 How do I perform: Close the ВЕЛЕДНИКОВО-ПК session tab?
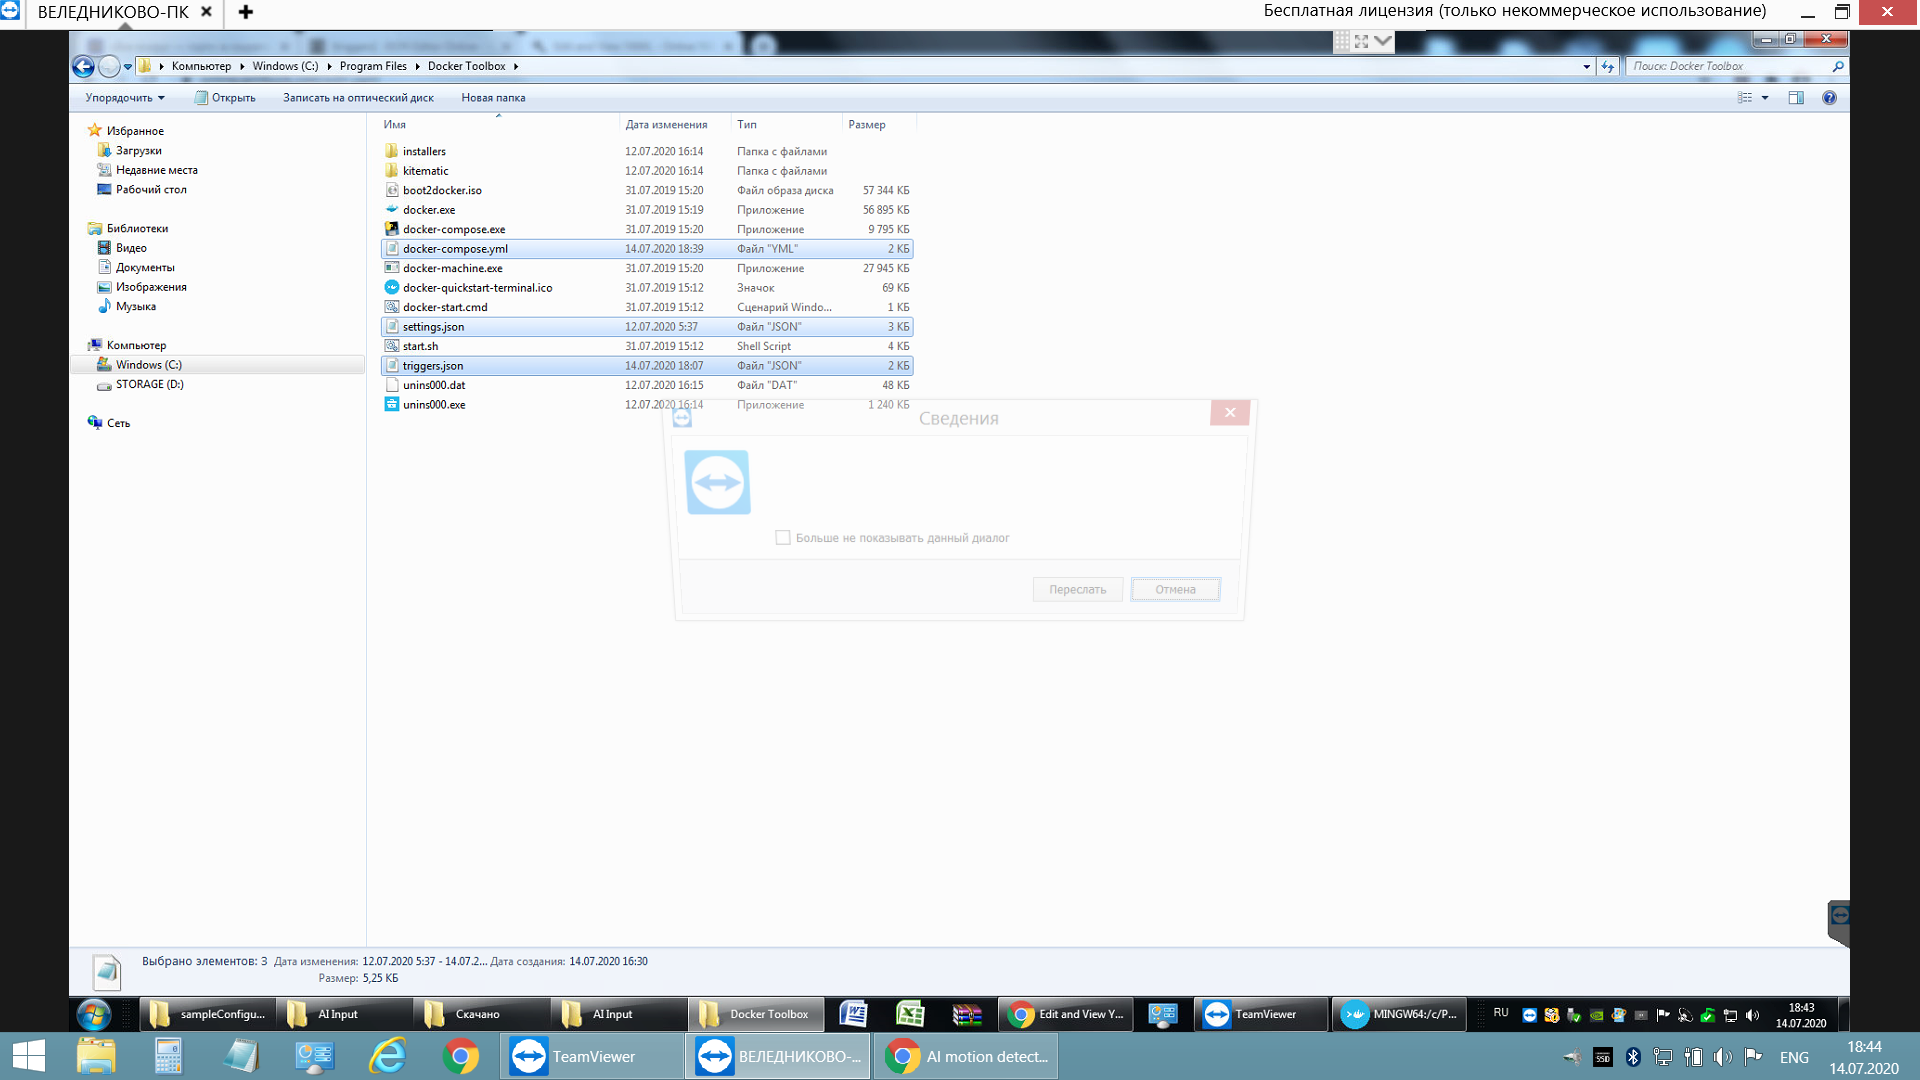(x=206, y=12)
